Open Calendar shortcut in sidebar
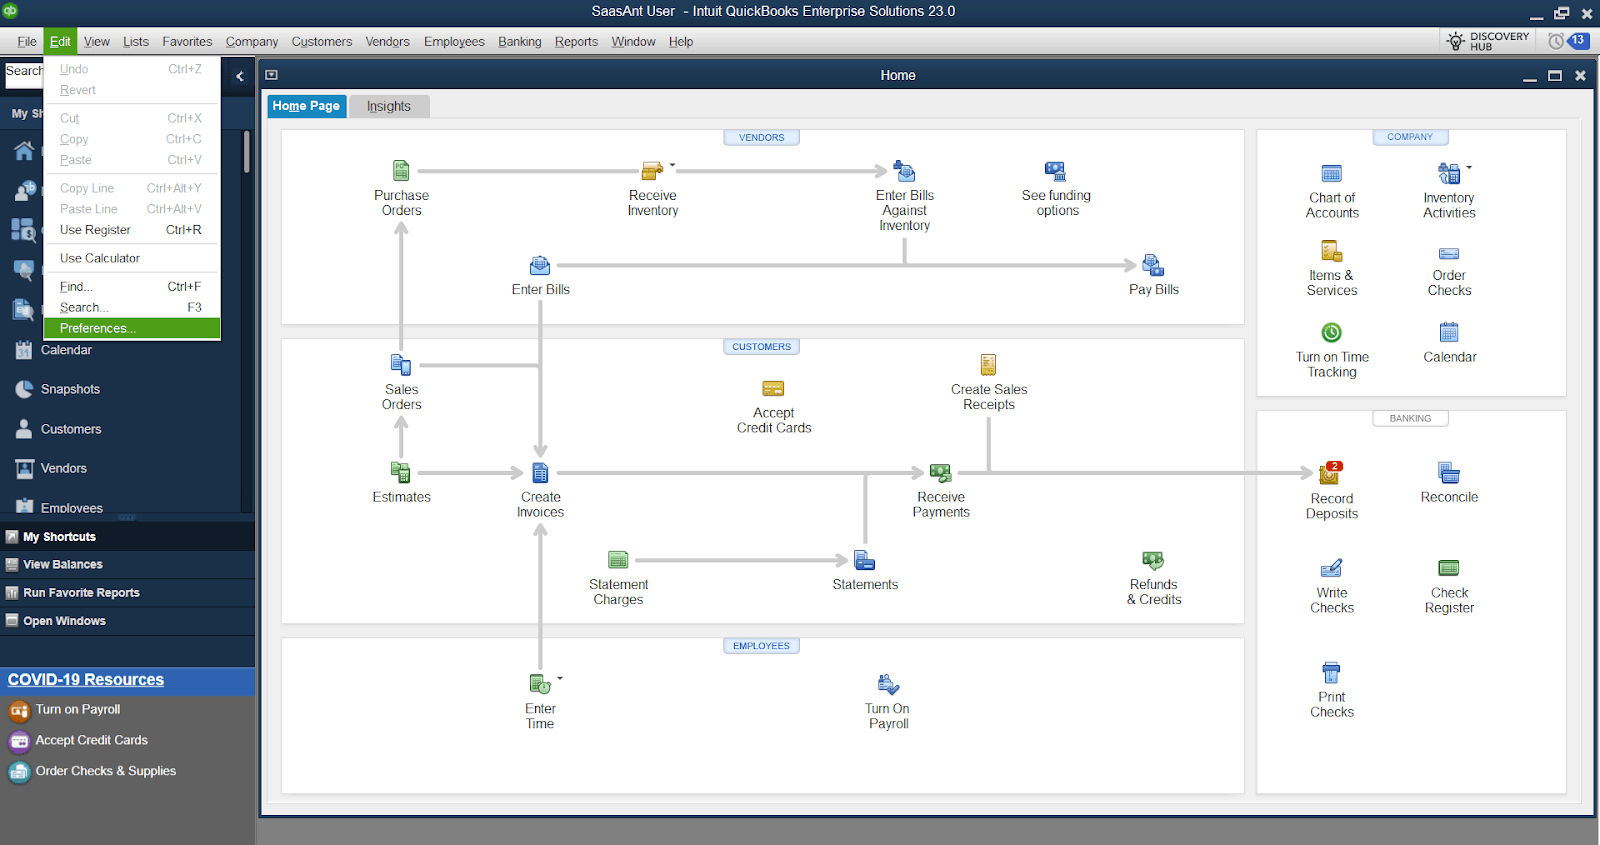This screenshot has height=845, width=1600. [66, 351]
